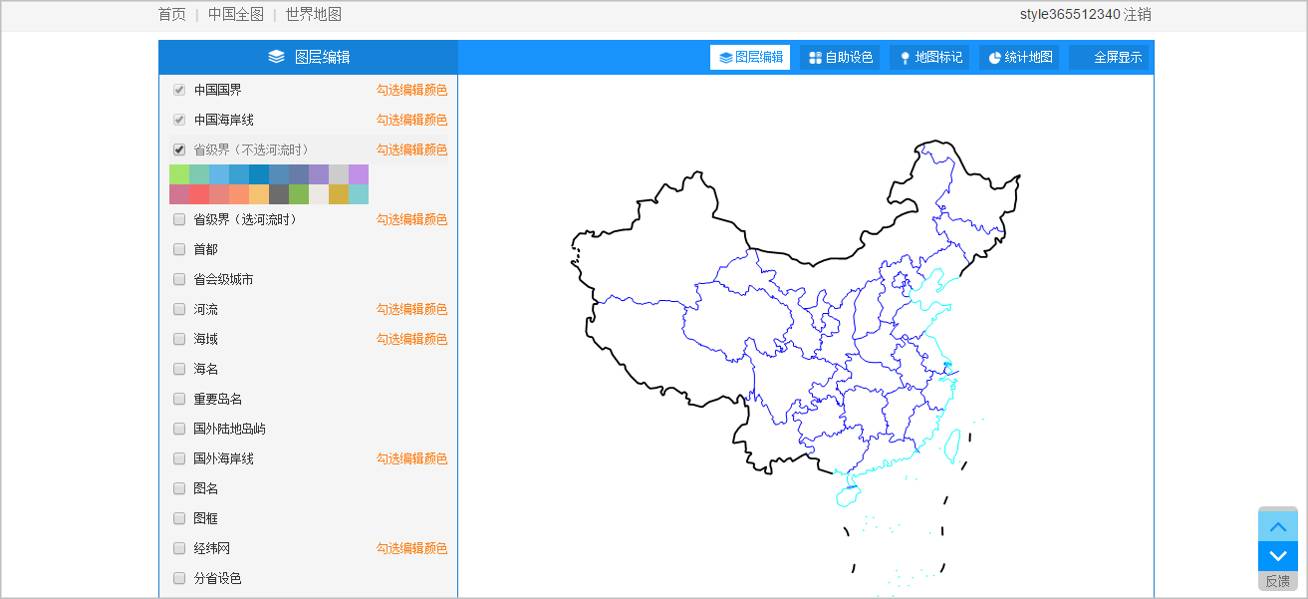Viewport: 1308px width, 599px height.
Task: Enable the 首都 layer checkbox
Action: tap(179, 249)
